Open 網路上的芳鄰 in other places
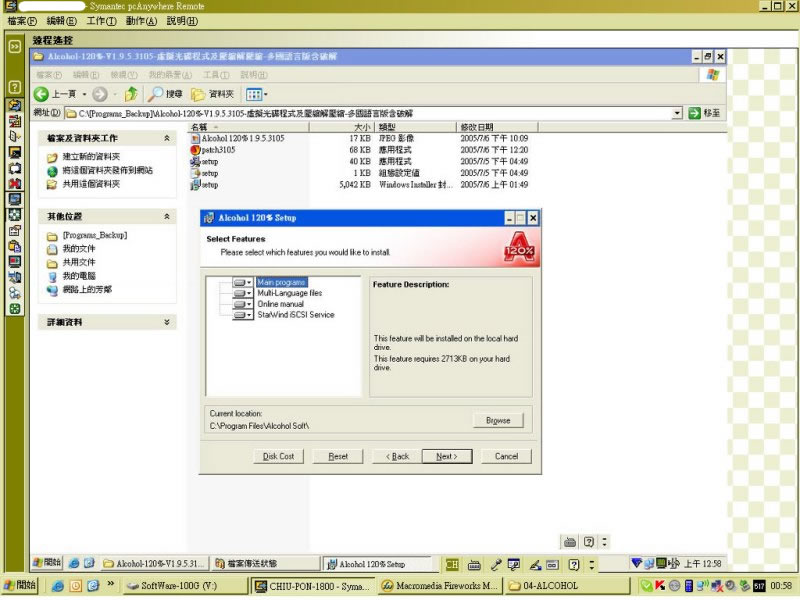The width and height of the screenshot is (800, 600). [87, 290]
